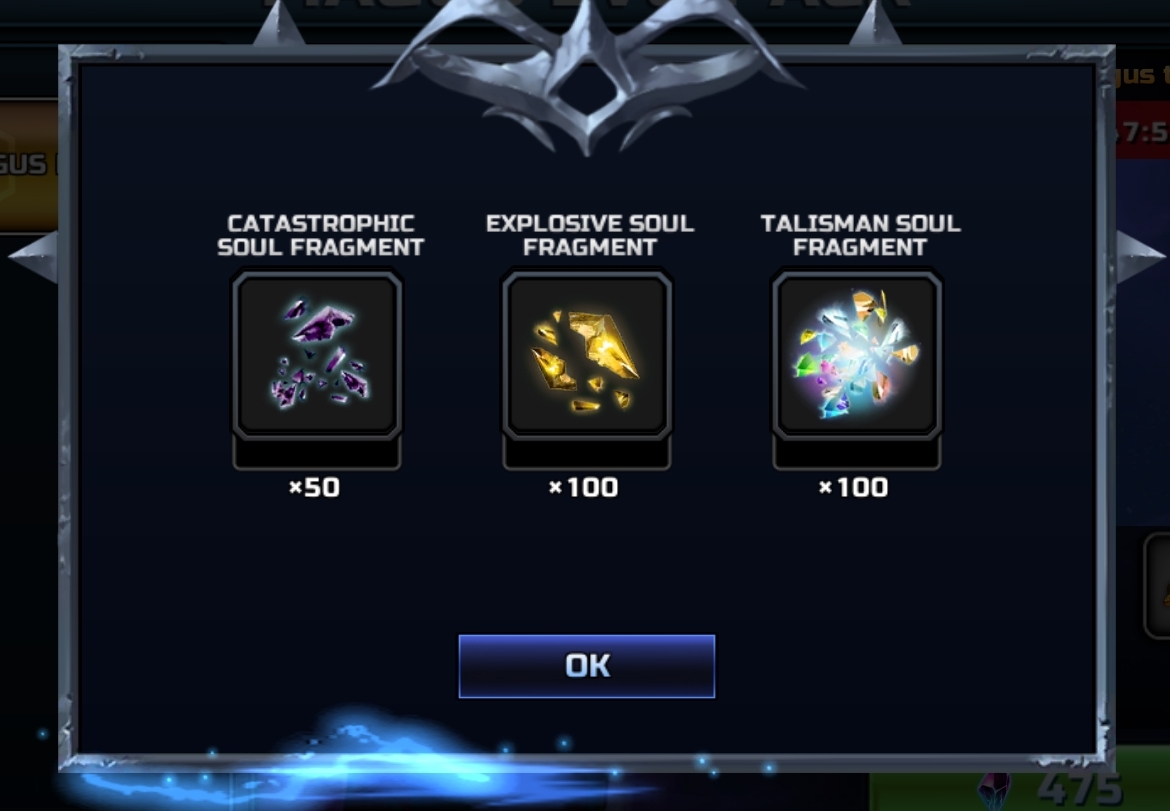This screenshot has height=811, width=1170.
Task: Tap the 475 currency counter
Action: 1079,789
